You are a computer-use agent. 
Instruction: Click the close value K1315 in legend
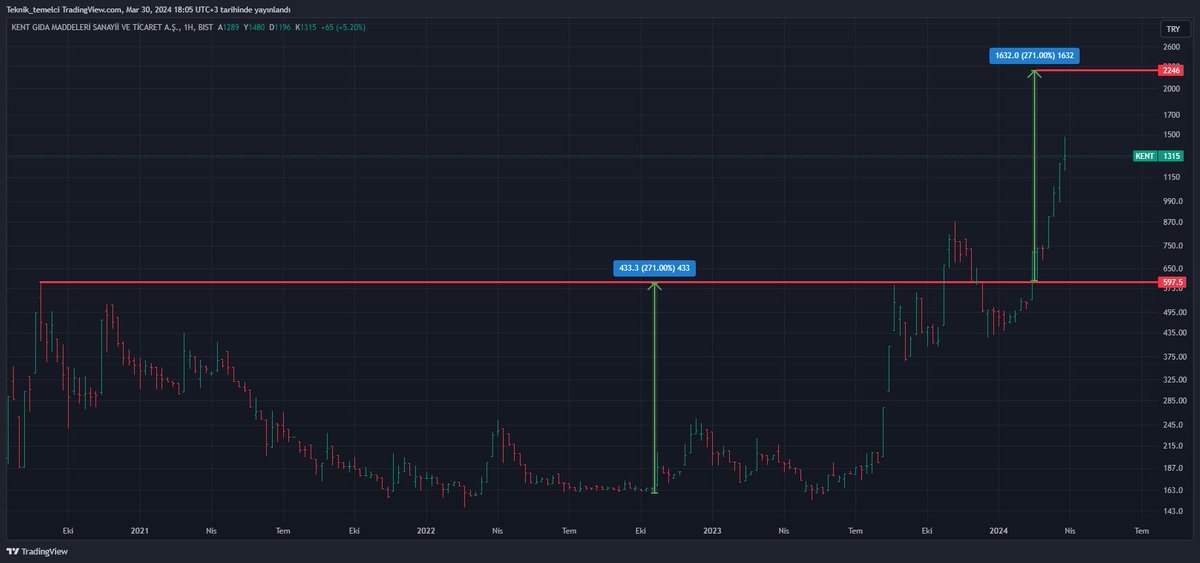(x=306, y=27)
